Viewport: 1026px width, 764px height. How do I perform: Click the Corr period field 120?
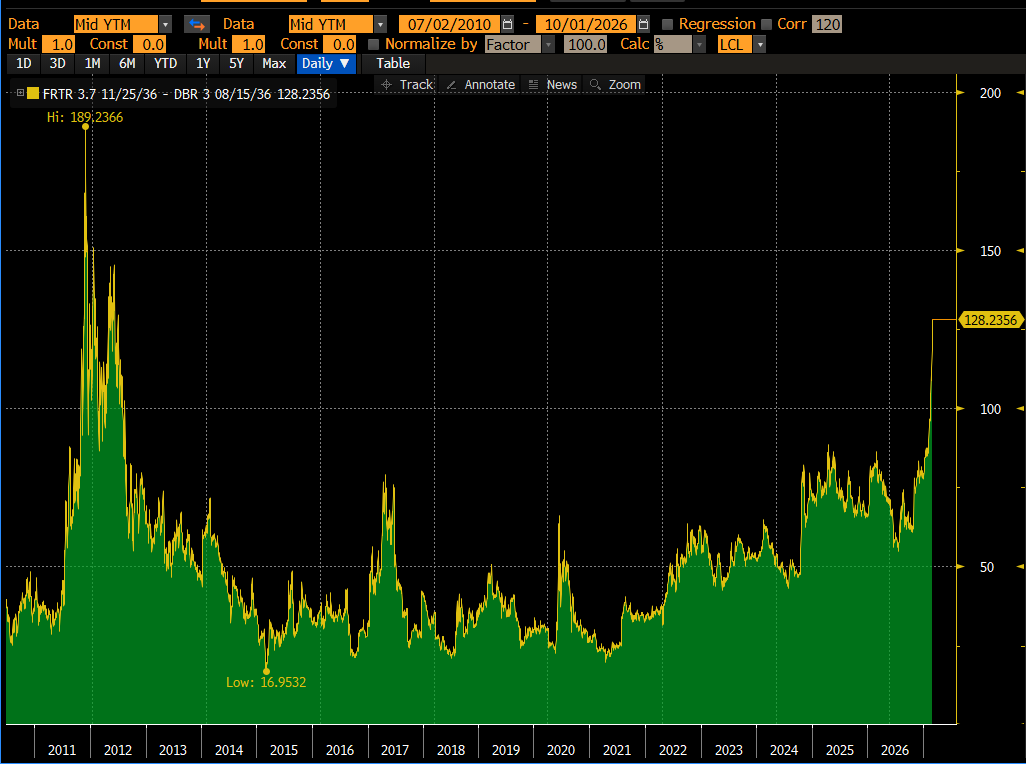(827, 25)
